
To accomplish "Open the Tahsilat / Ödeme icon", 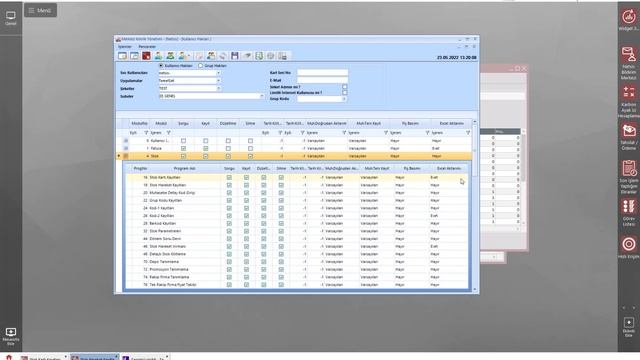I will coord(629,131).
